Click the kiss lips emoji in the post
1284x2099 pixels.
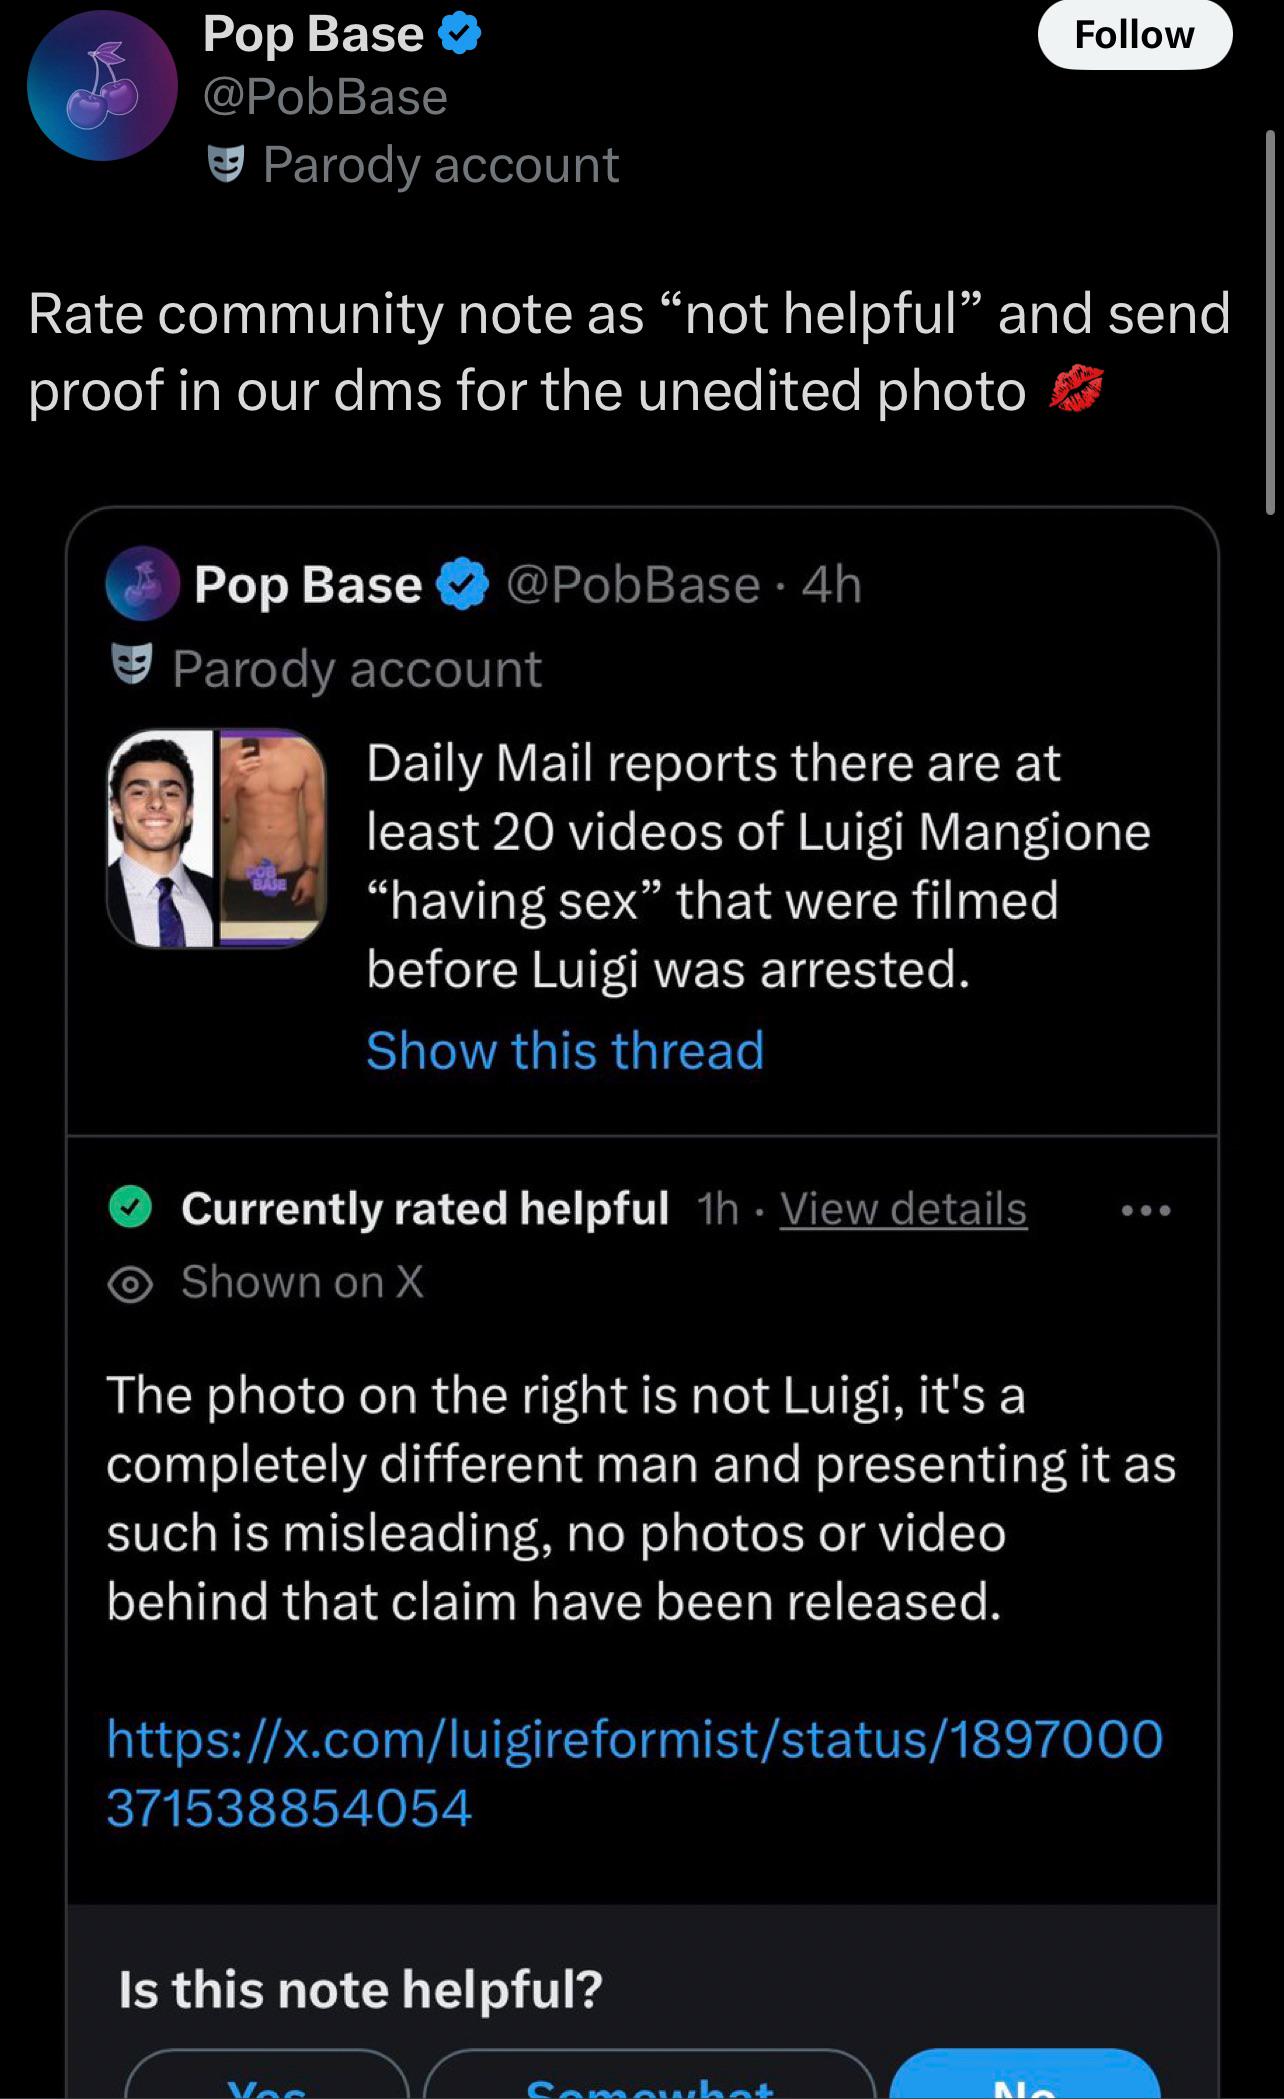click(1075, 390)
